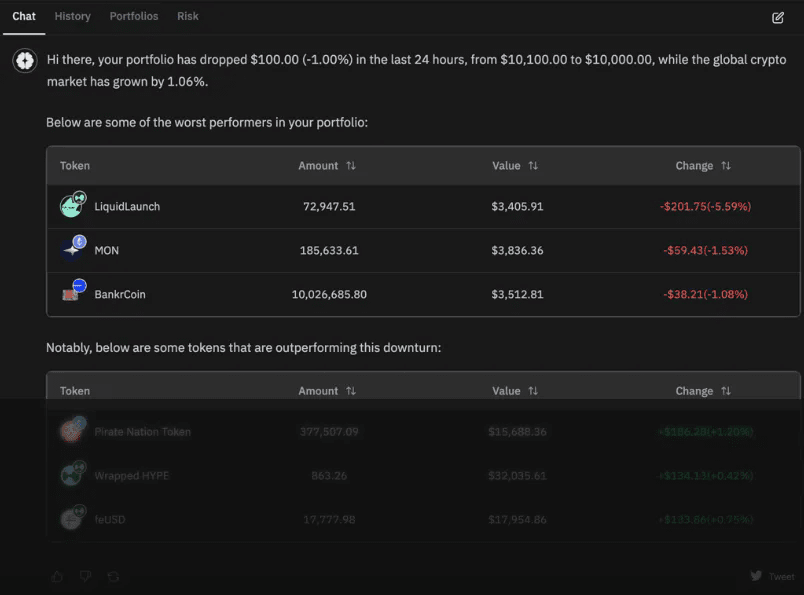Click the MON token icon
This screenshot has width=804, height=595.
point(72,249)
